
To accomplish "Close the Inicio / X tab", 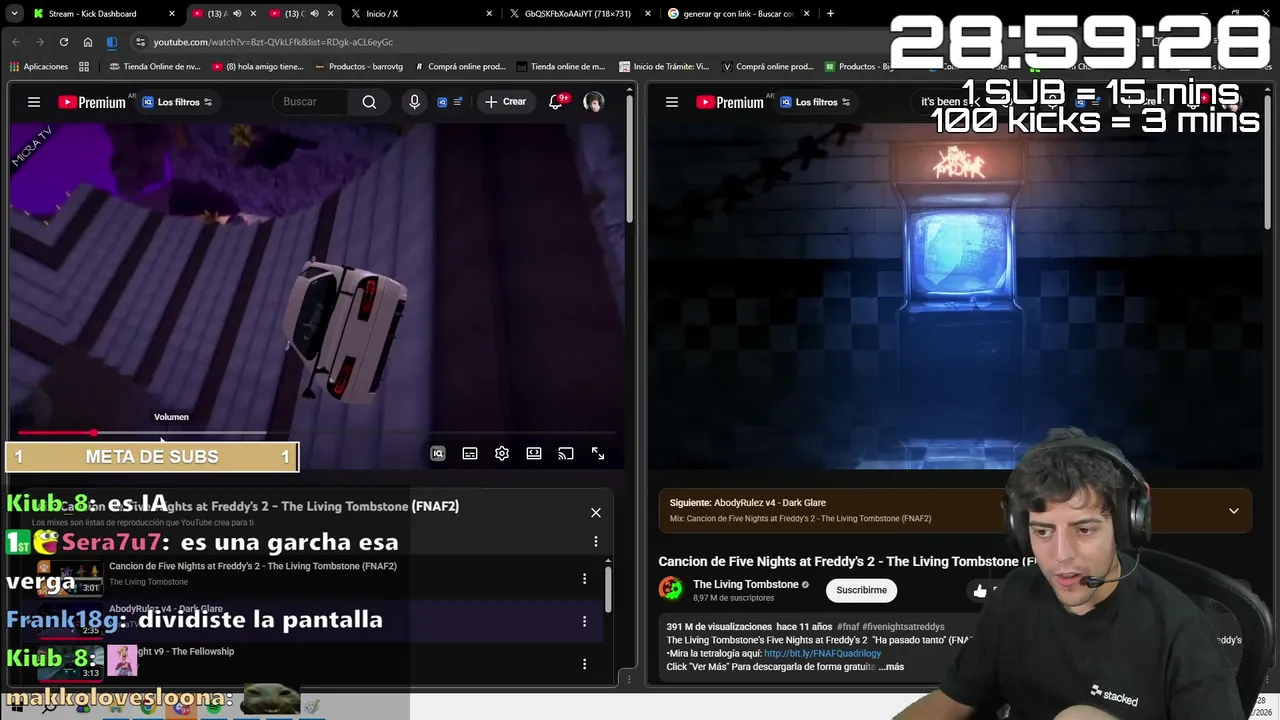I will (489, 14).
